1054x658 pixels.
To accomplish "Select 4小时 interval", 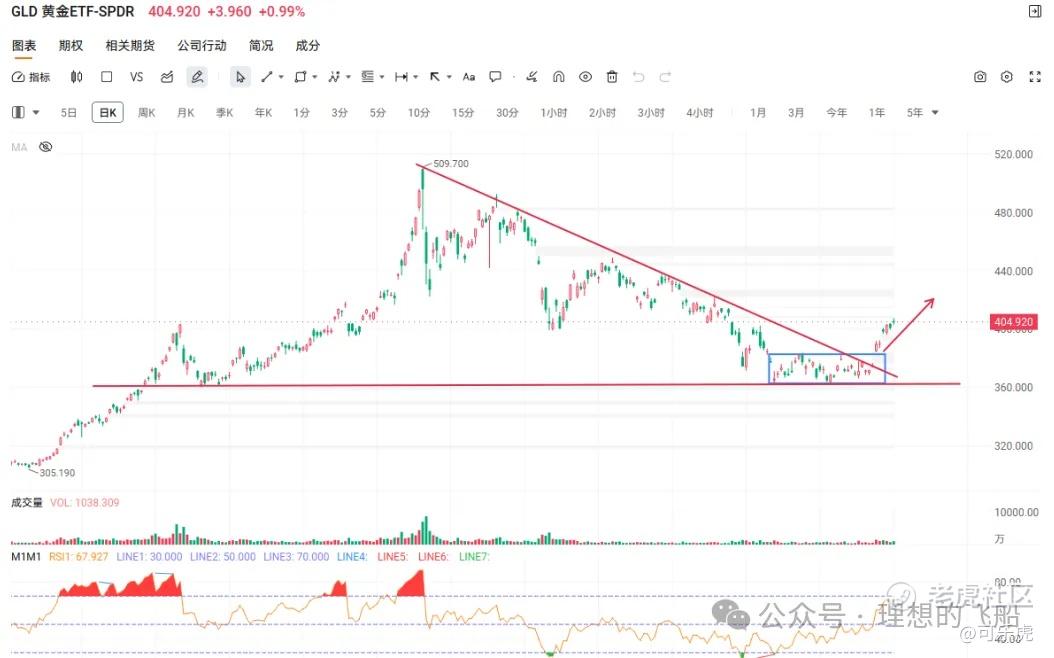I will 700,113.
